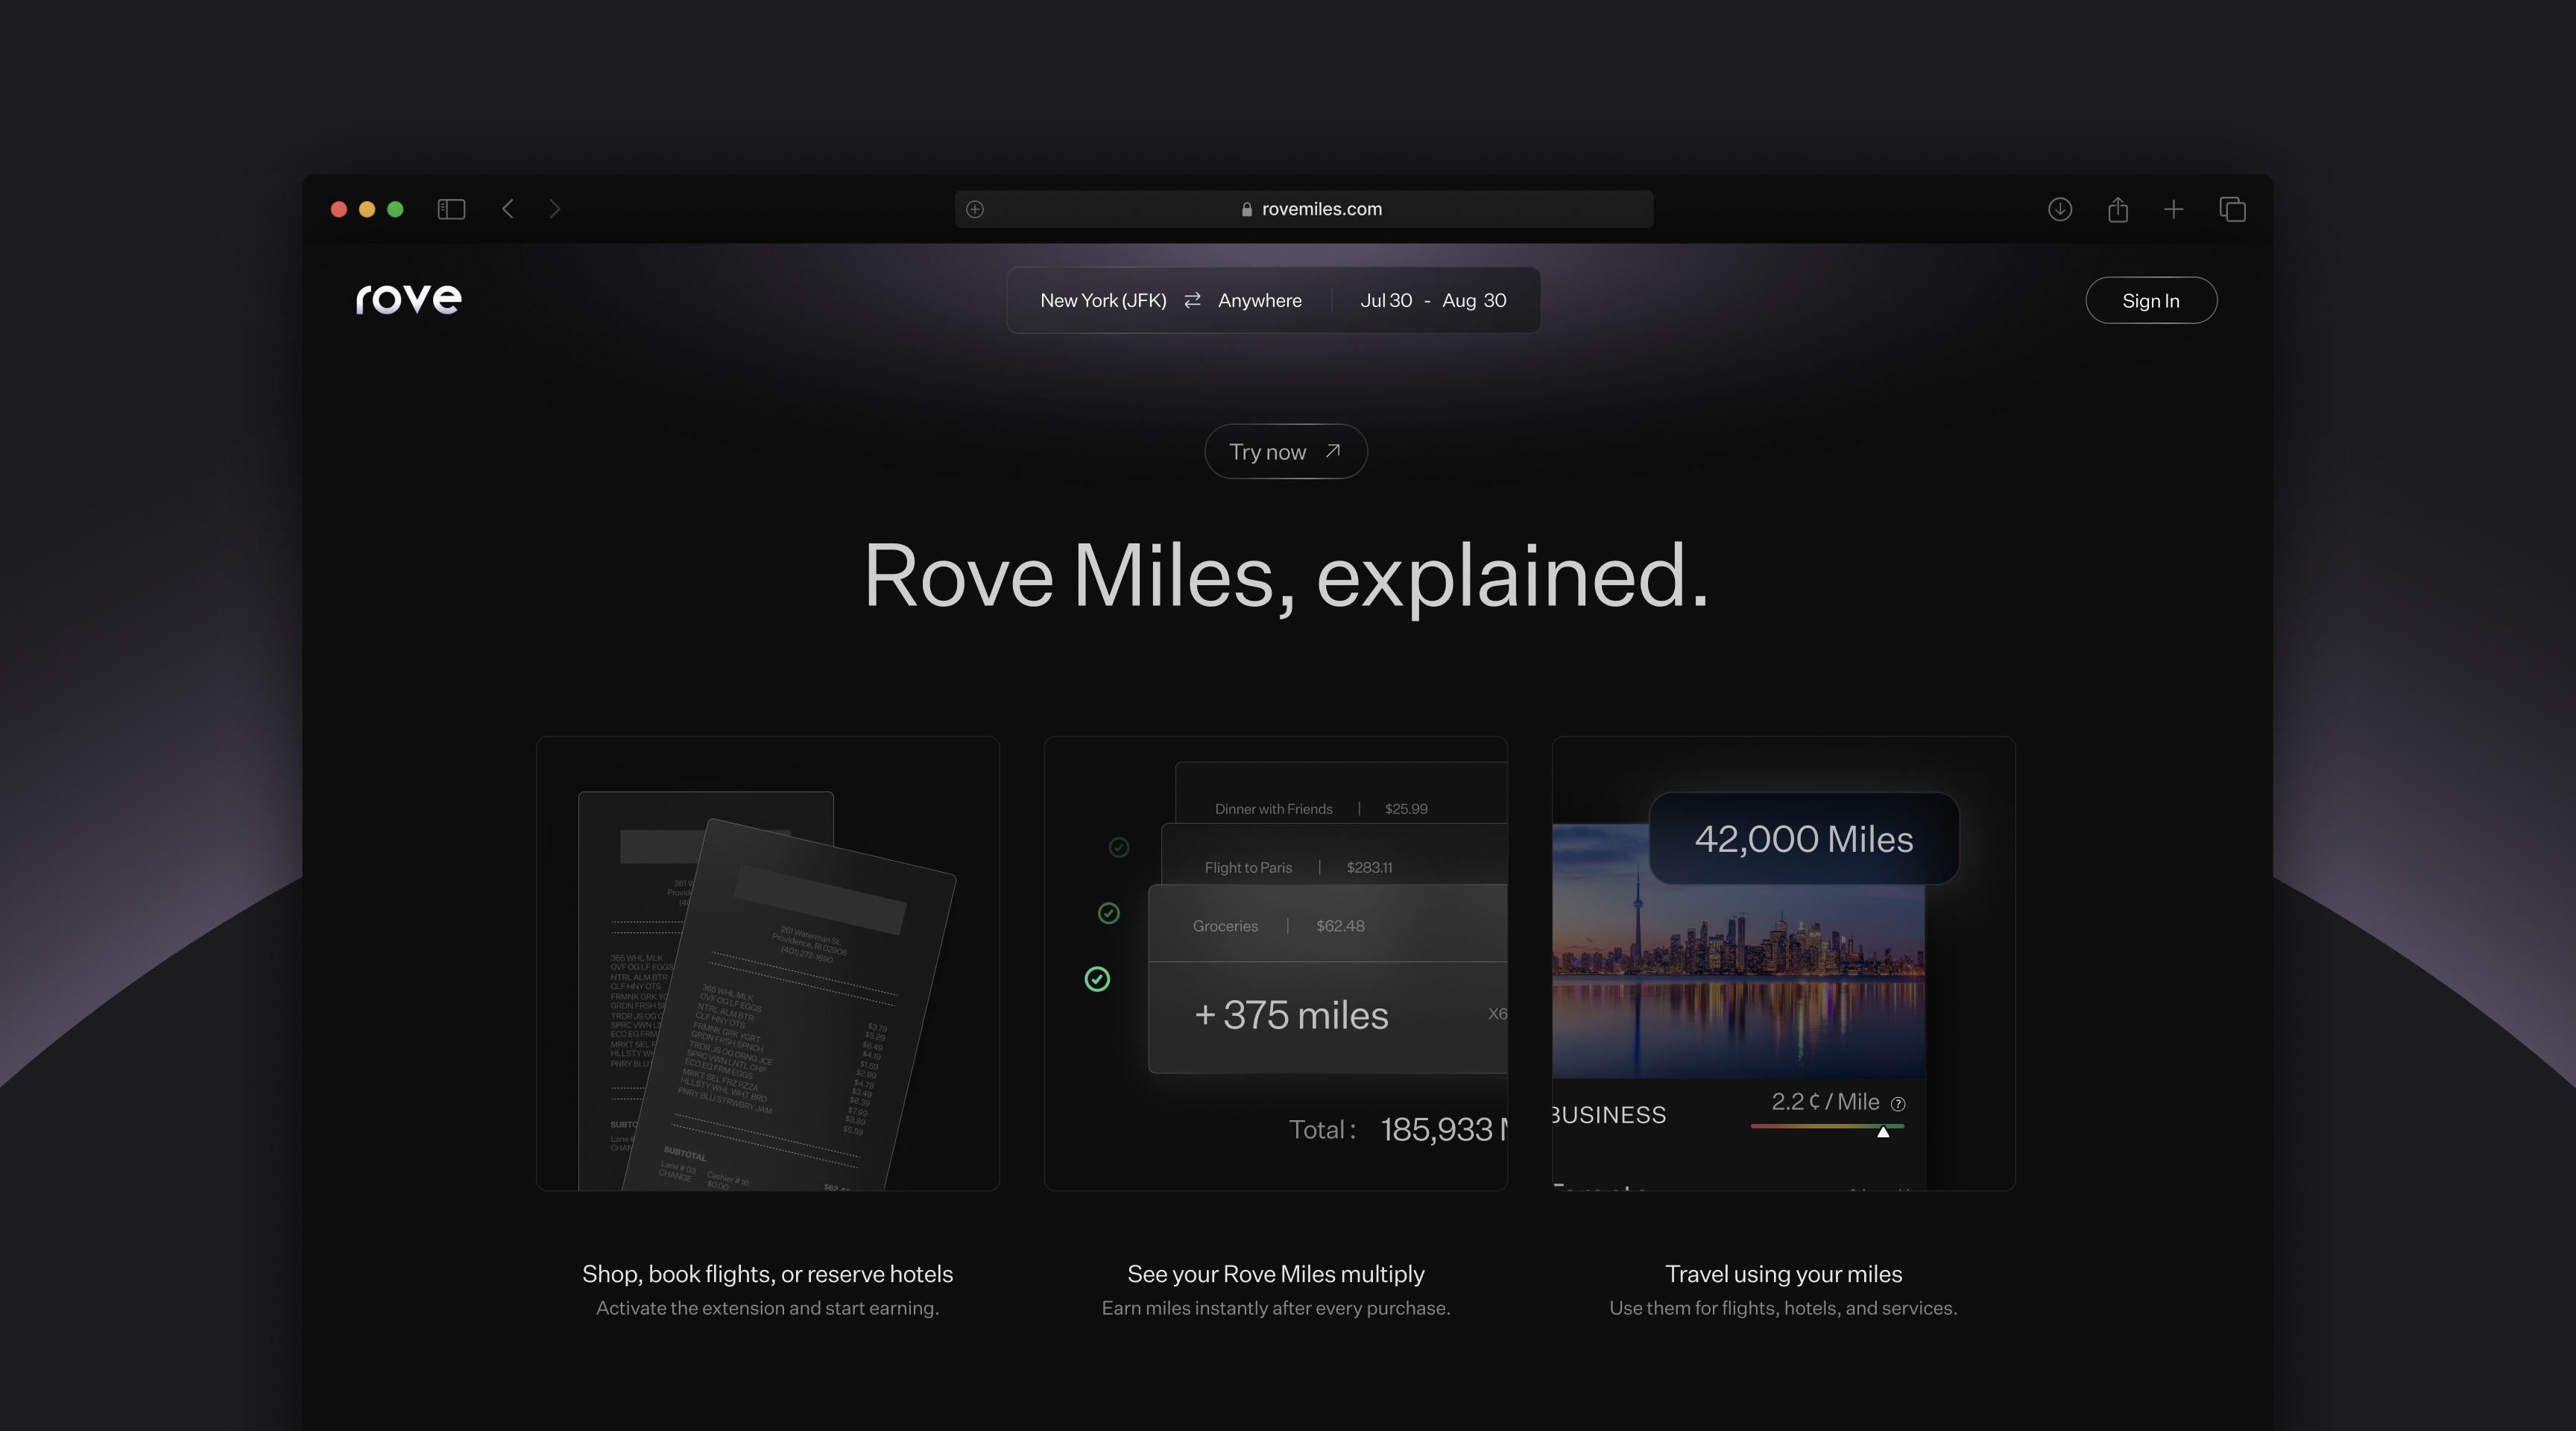The width and height of the screenshot is (2576, 1431).
Task: Click the 42,000 Miles badge
Action: click(x=1803, y=838)
